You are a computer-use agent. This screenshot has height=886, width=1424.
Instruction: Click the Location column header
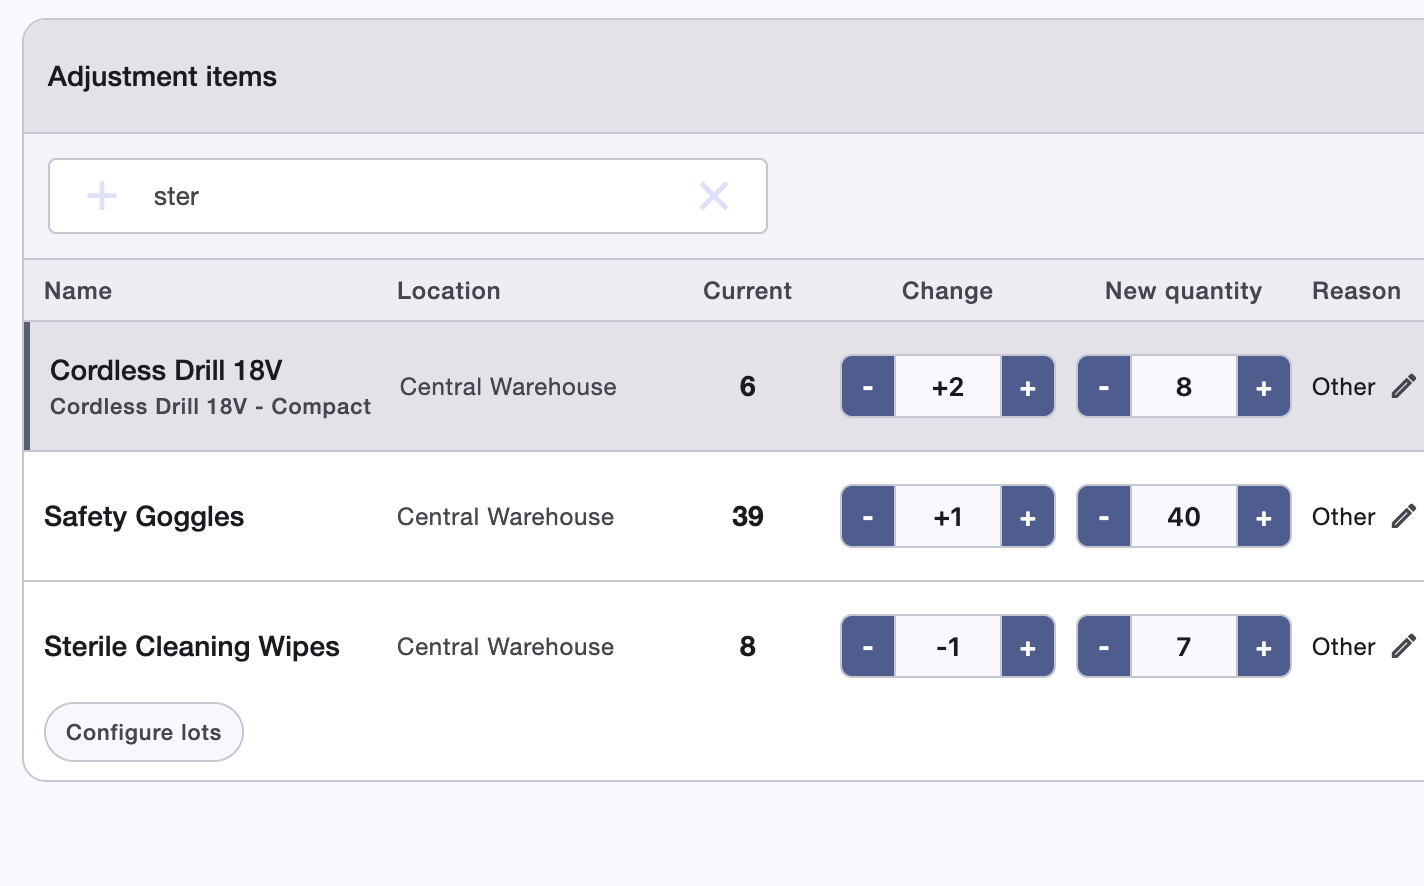tap(449, 291)
